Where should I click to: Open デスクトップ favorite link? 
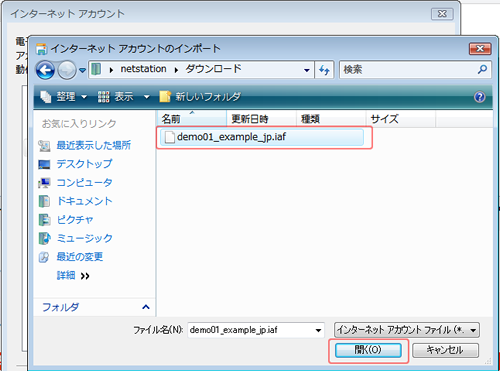tap(84, 164)
